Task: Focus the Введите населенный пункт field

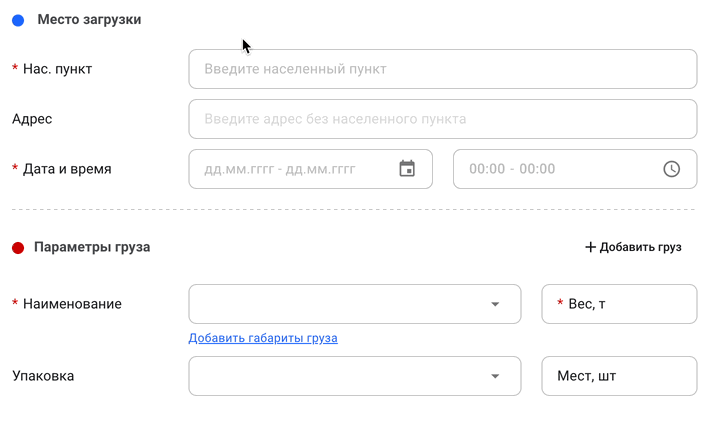Action: click(442, 69)
